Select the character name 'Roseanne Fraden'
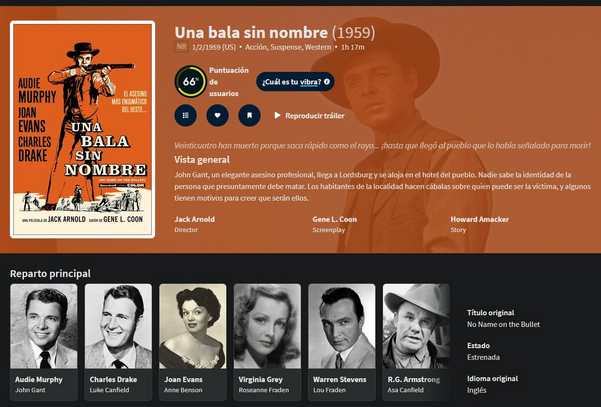The width and height of the screenshot is (601, 407). [264, 390]
